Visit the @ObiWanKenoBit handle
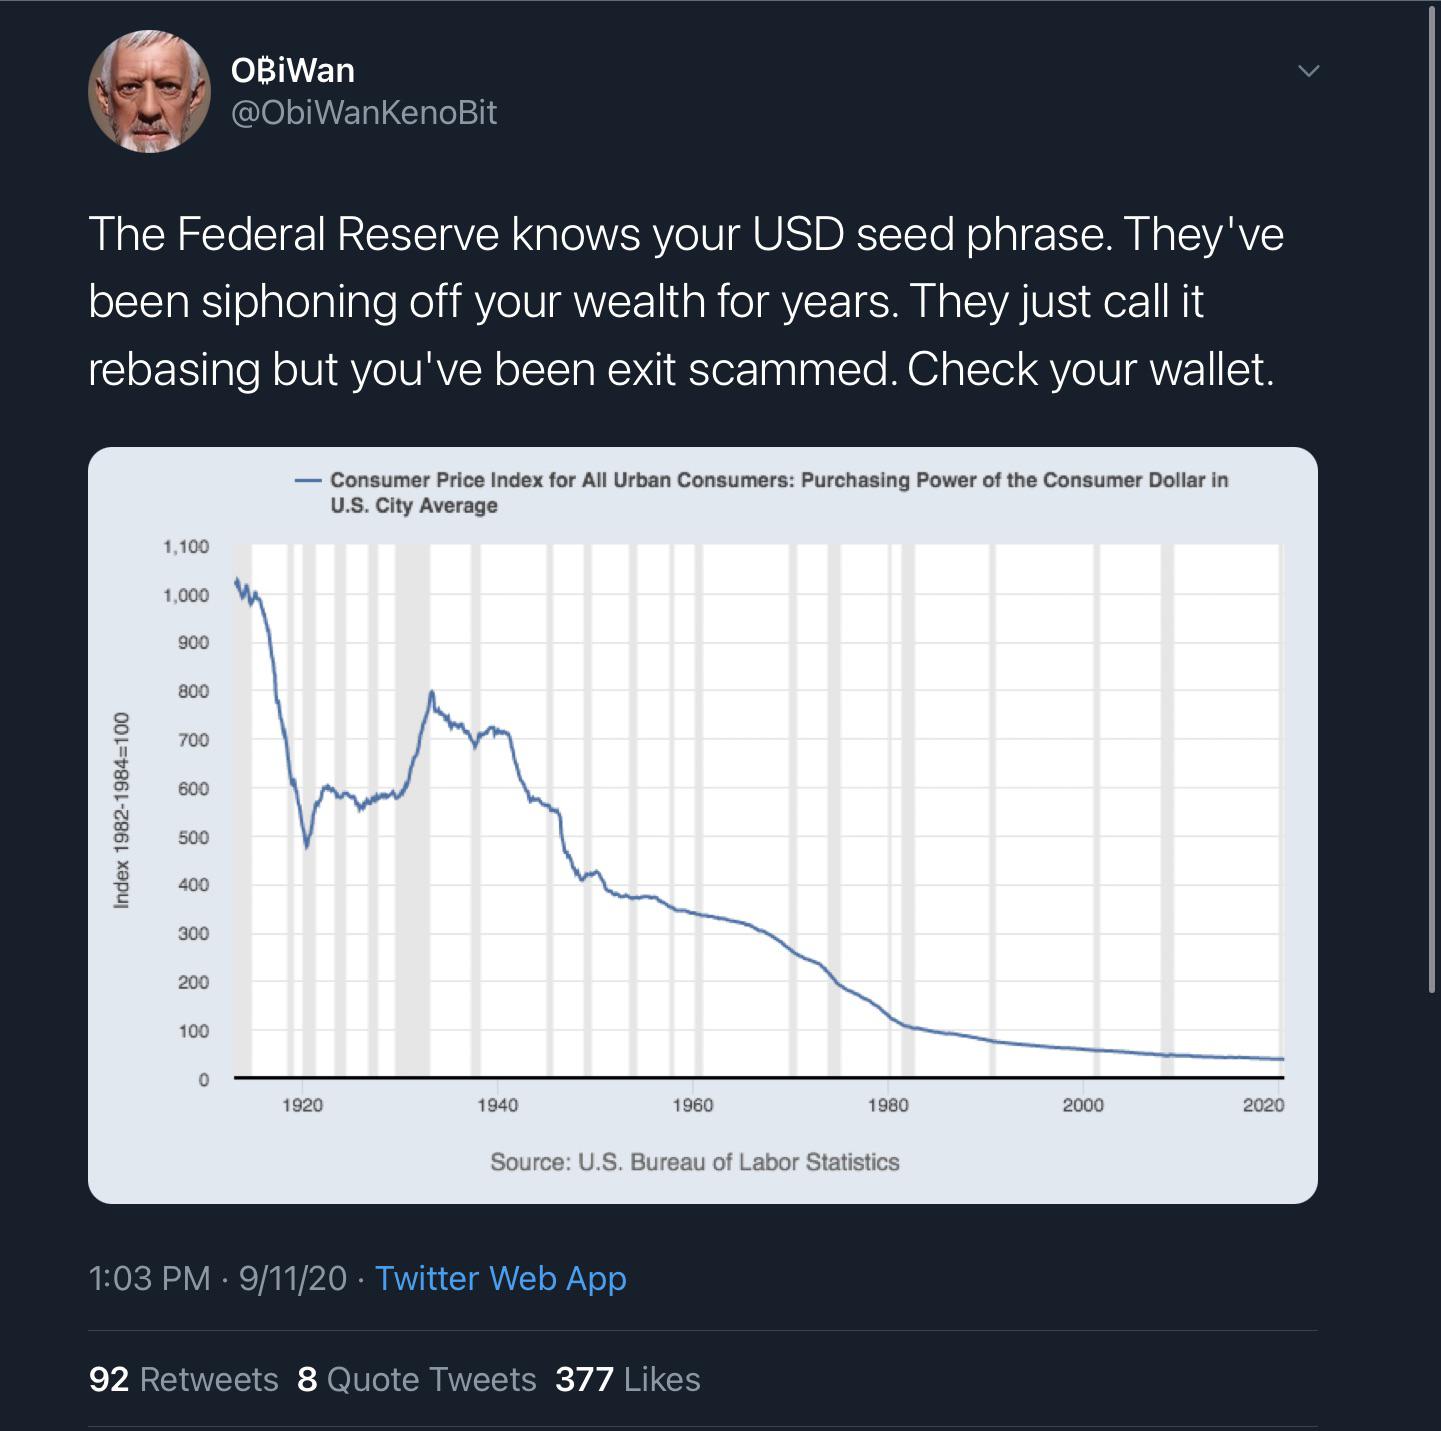Screen dimensions: 1441x1431 tap(364, 113)
